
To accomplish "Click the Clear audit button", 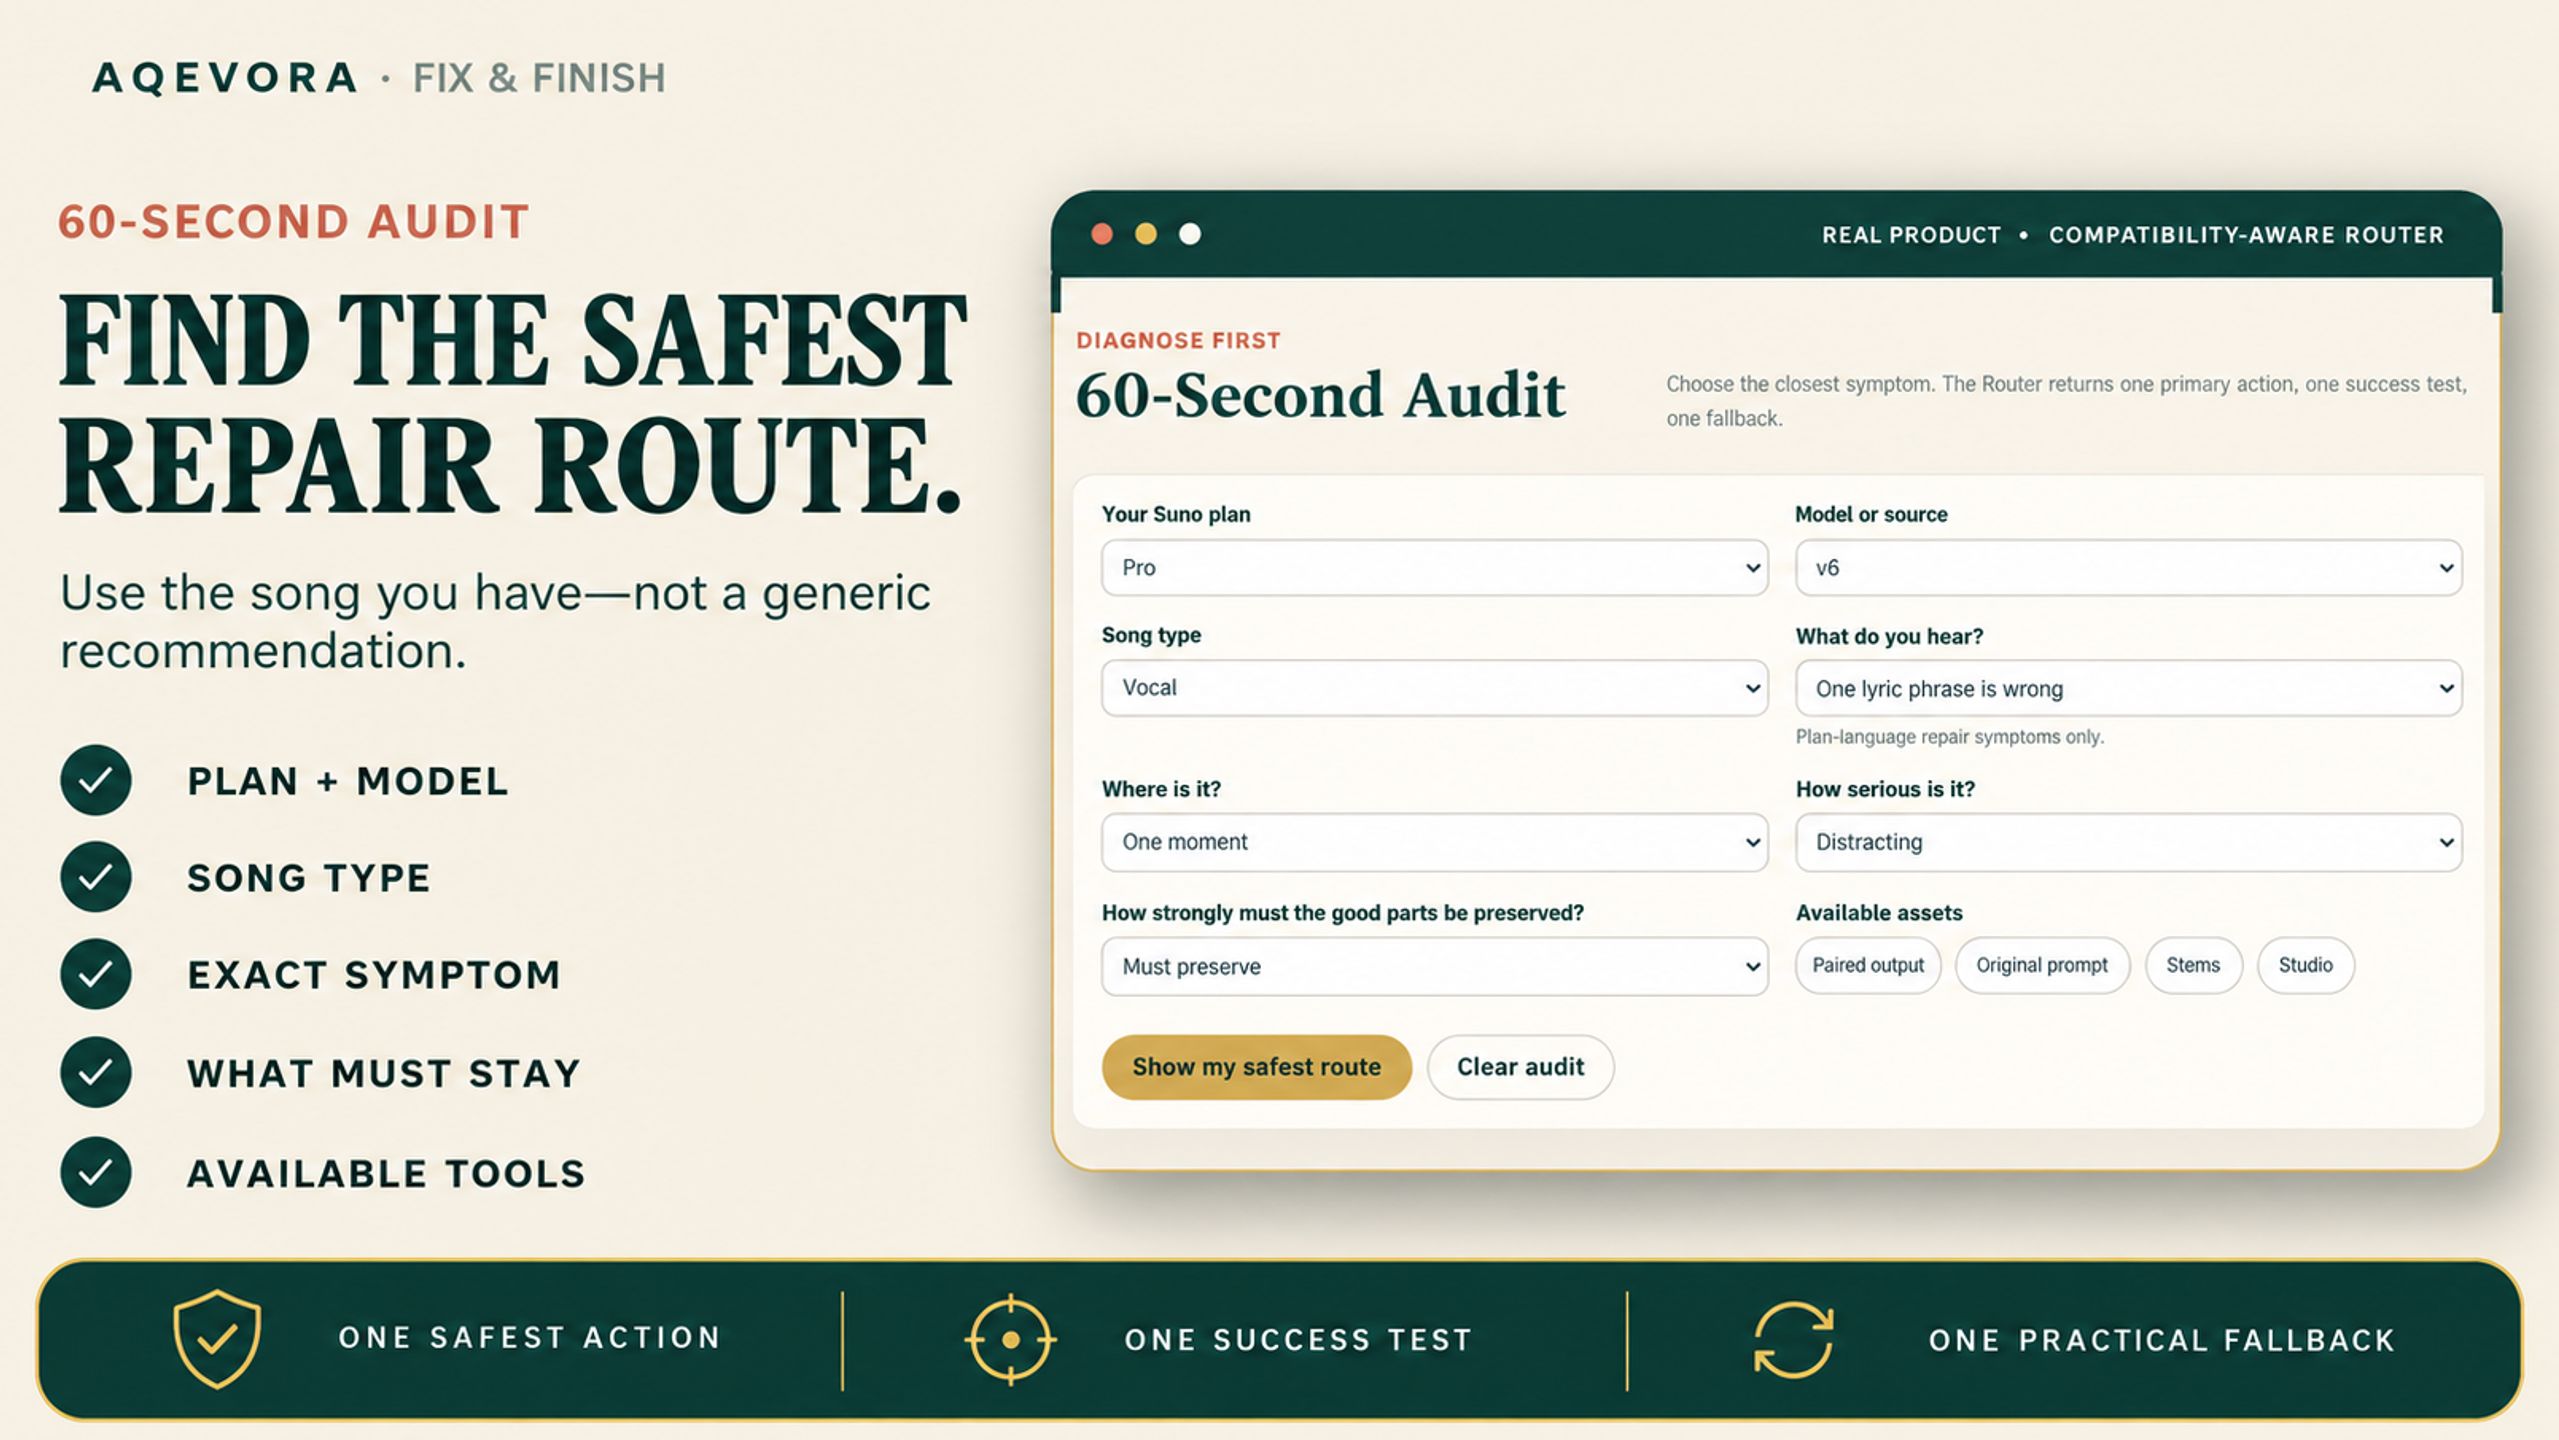I will pyautogui.click(x=1520, y=1067).
